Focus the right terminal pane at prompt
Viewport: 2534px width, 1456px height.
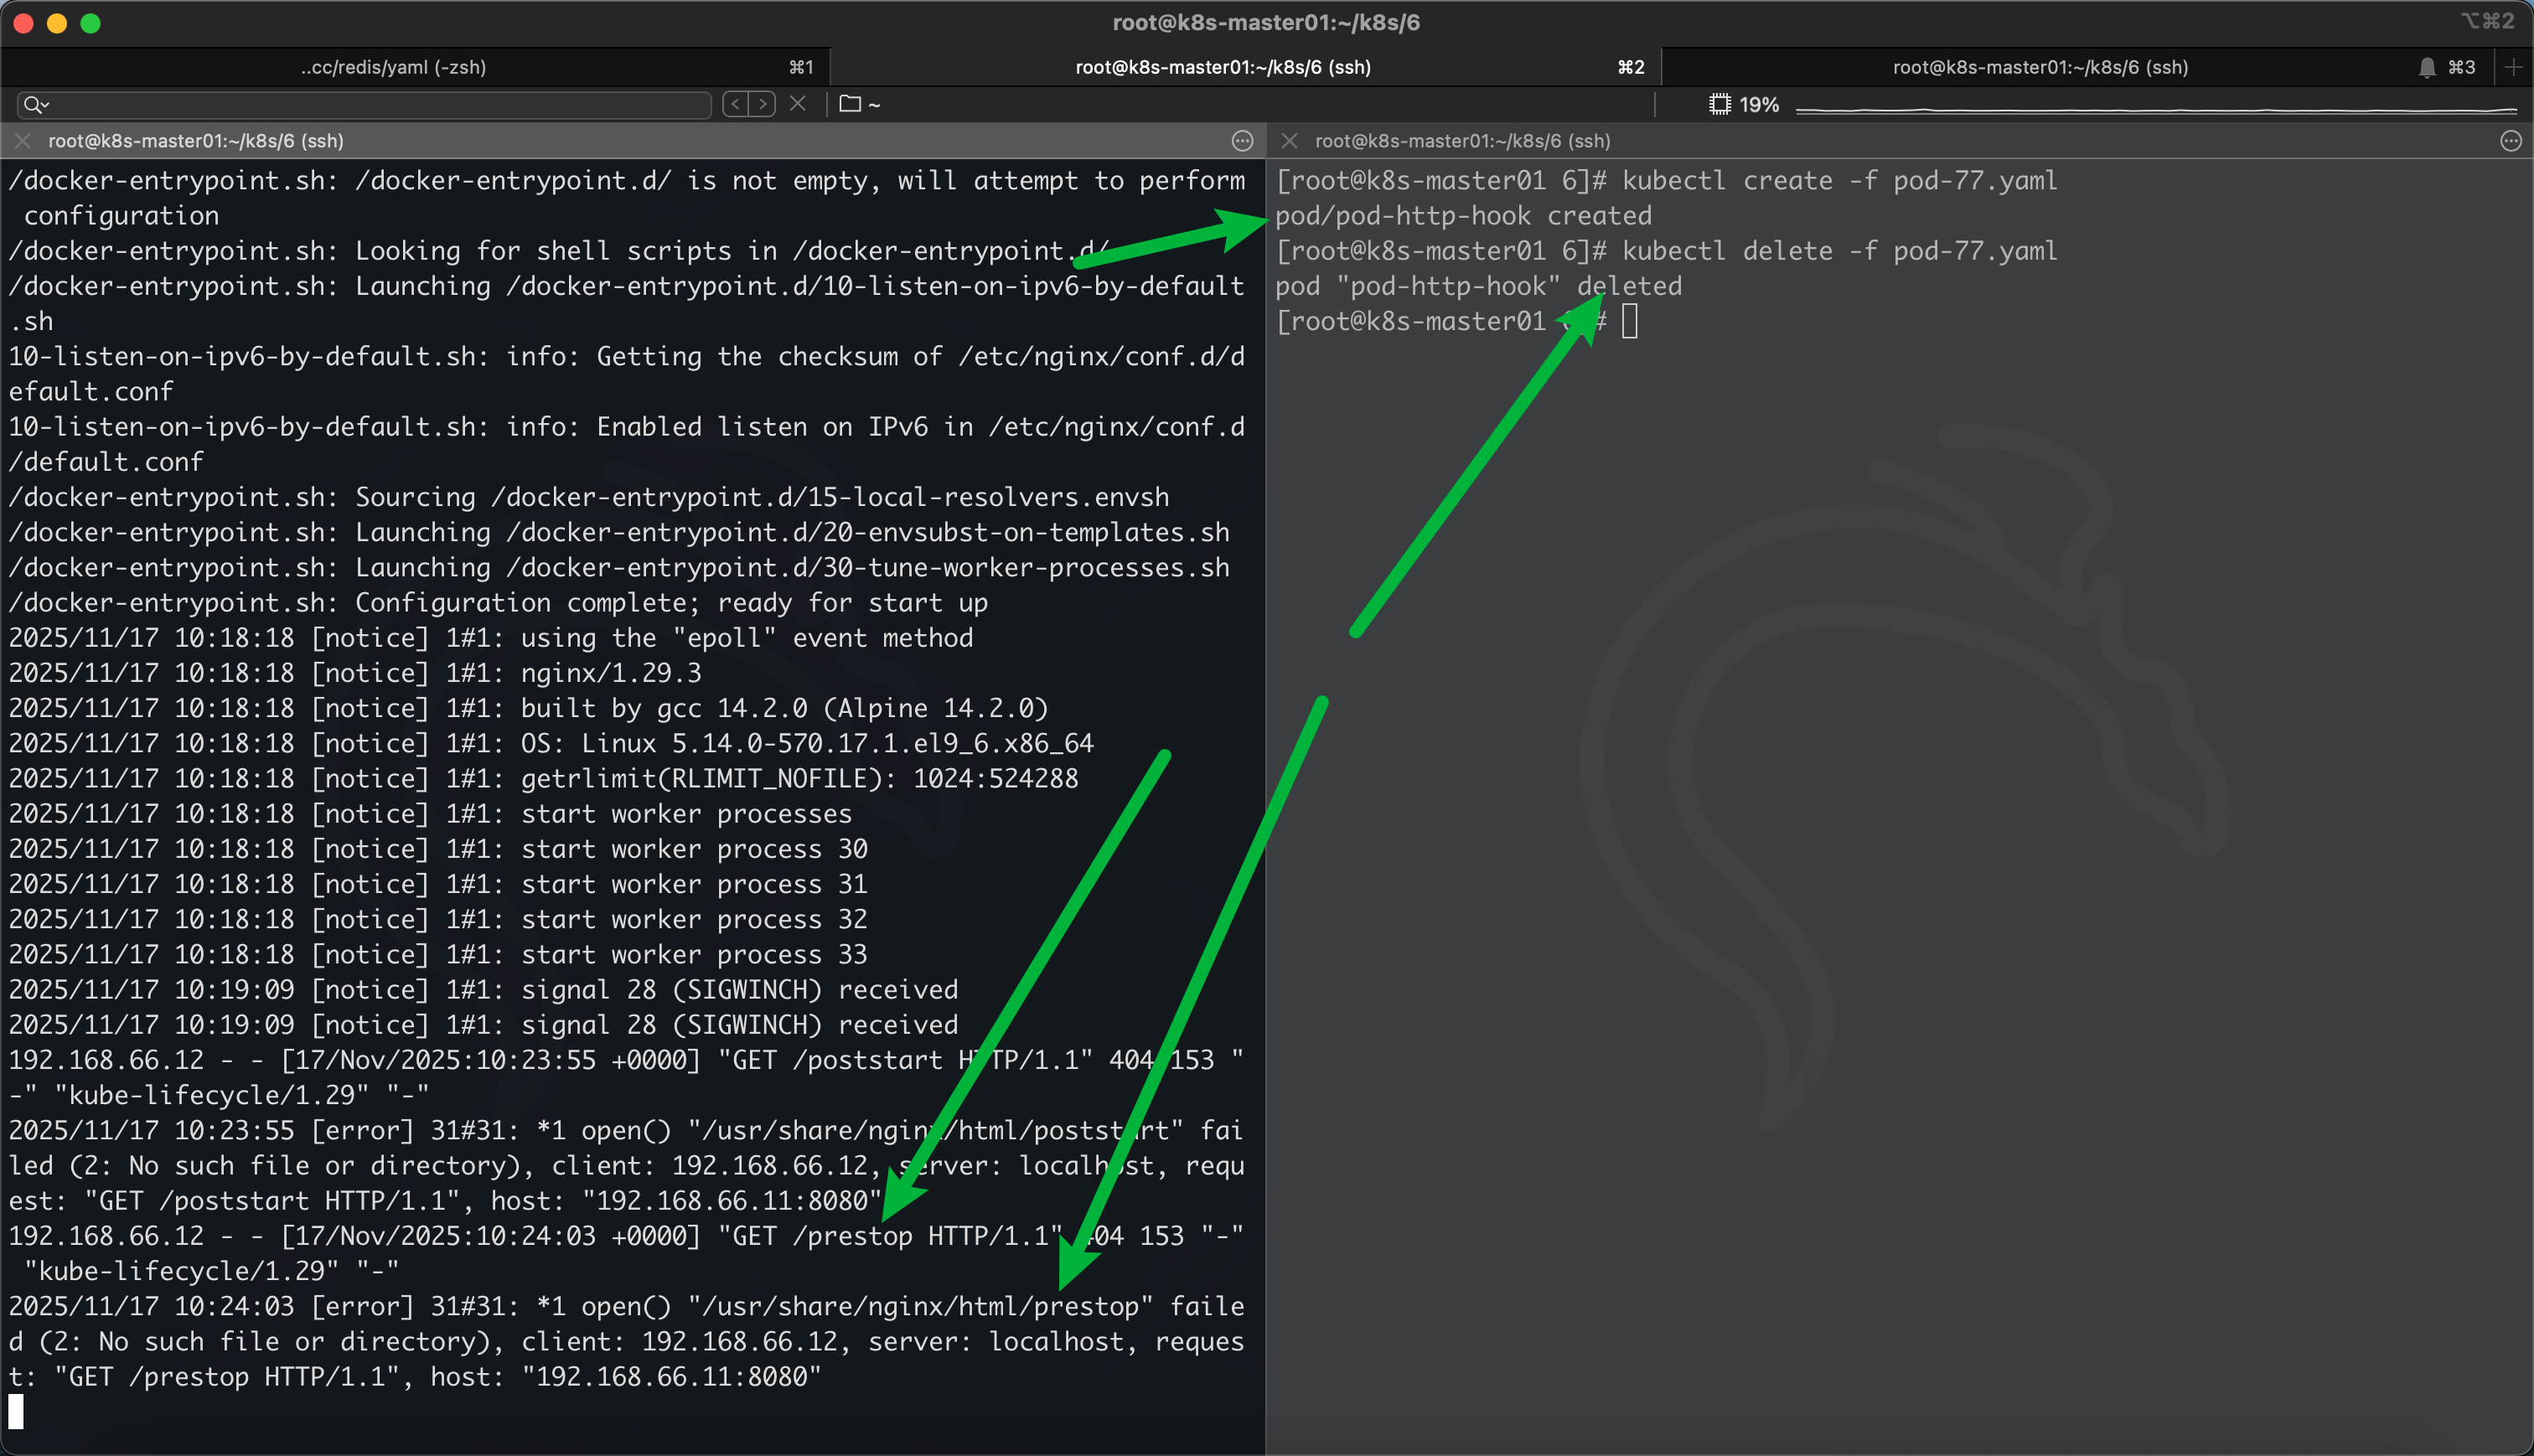[1629, 322]
